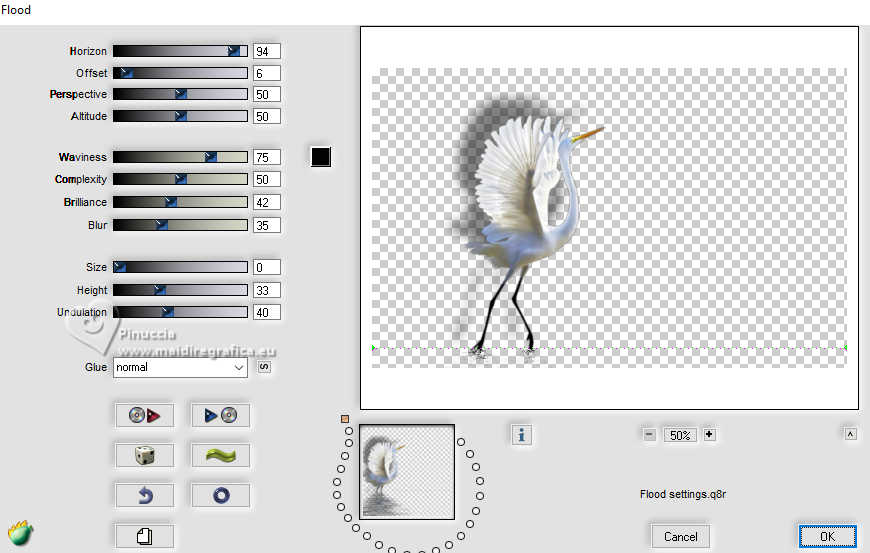Click the dice randomize button
Image resolution: width=870 pixels, height=553 pixels.
[x=145, y=455]
